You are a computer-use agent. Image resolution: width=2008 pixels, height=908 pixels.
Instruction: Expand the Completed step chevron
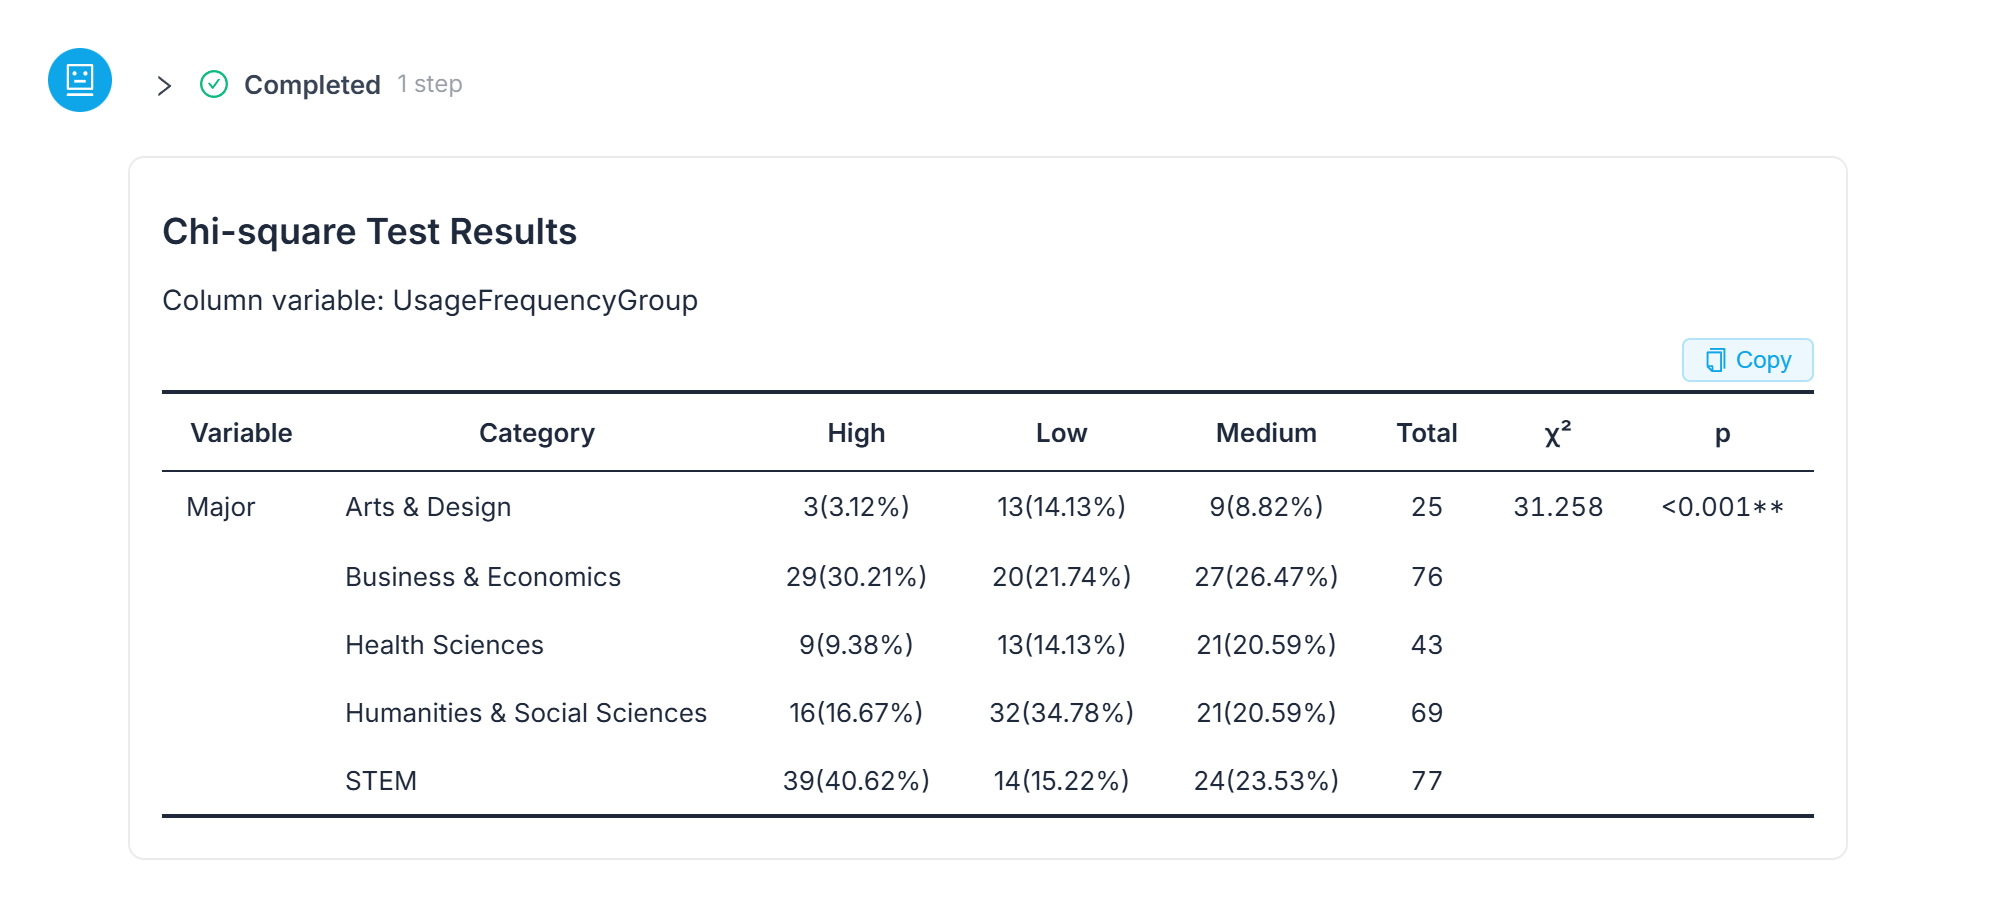(165, 86)
